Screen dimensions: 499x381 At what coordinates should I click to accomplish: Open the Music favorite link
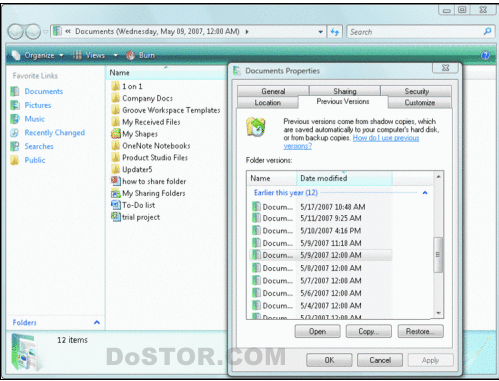[x=34, y=119]
